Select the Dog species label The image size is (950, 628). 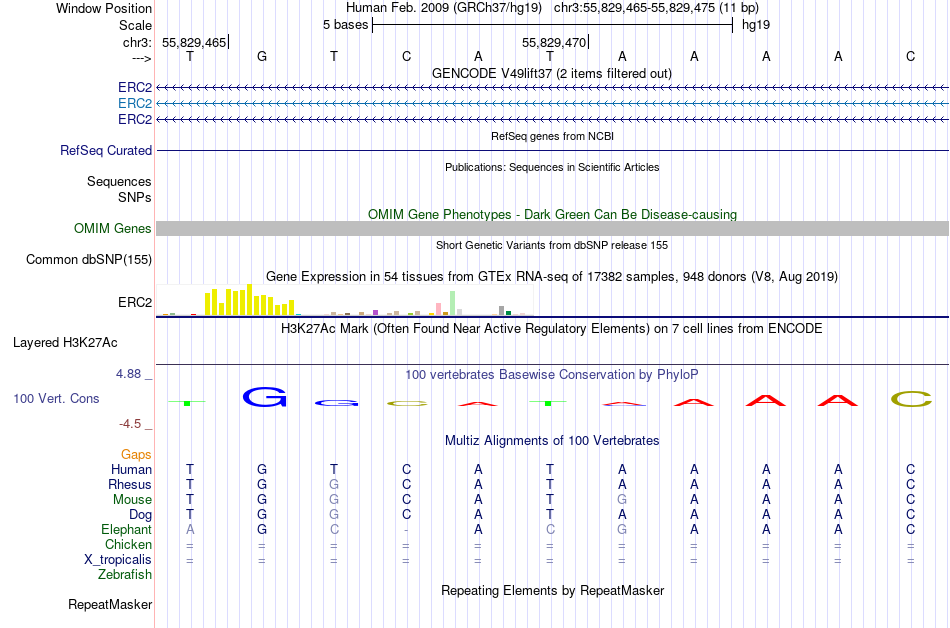point(140,515)
